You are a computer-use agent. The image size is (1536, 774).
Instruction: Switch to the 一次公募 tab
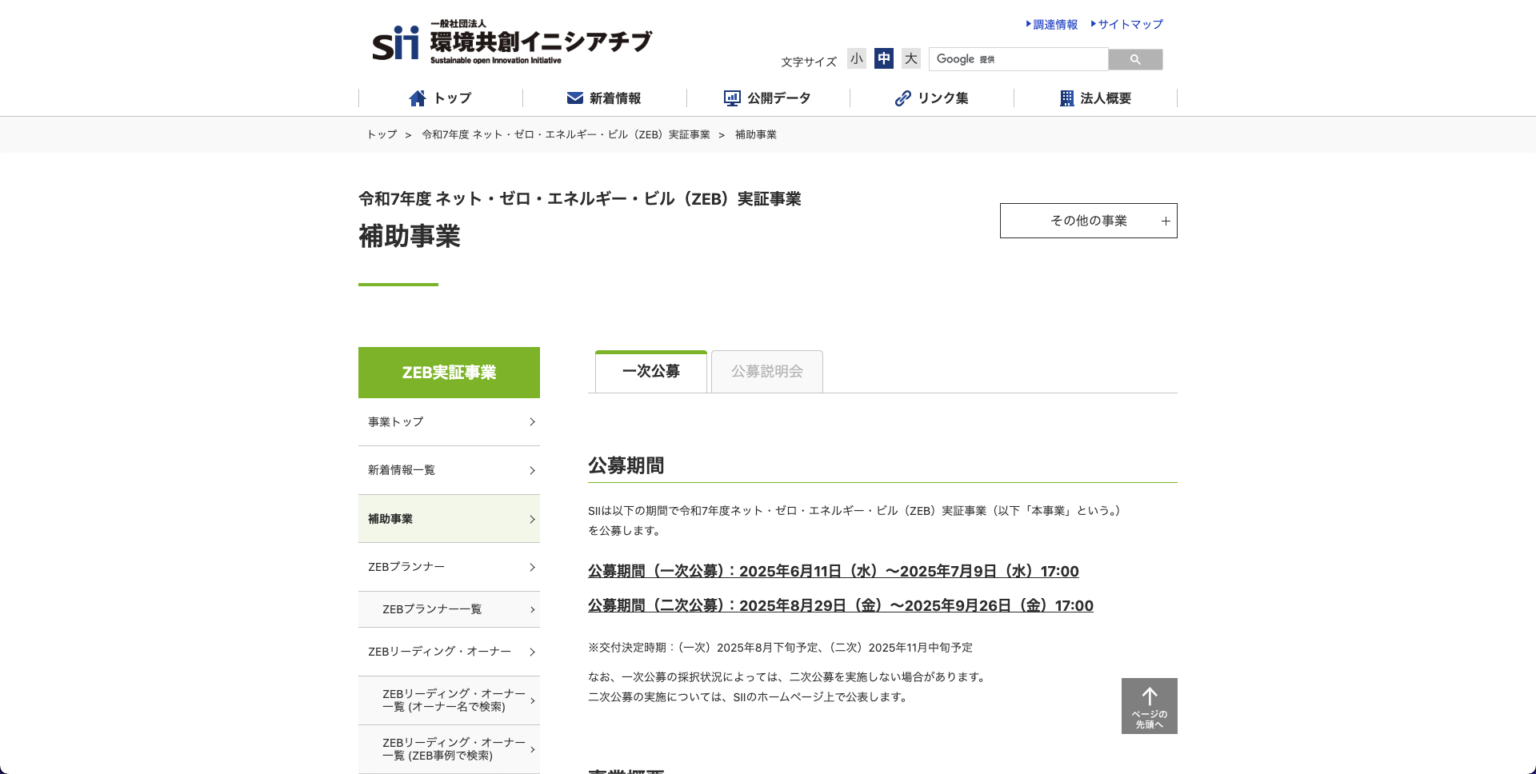[x=650, y=371]
